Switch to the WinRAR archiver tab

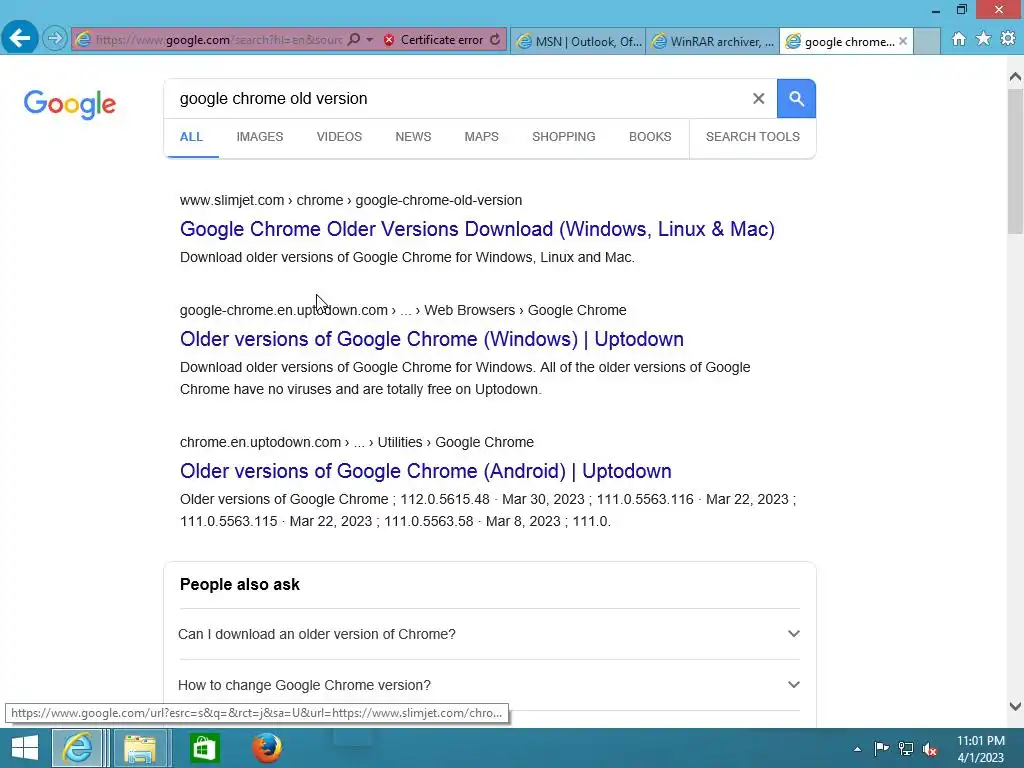(712, 41)
